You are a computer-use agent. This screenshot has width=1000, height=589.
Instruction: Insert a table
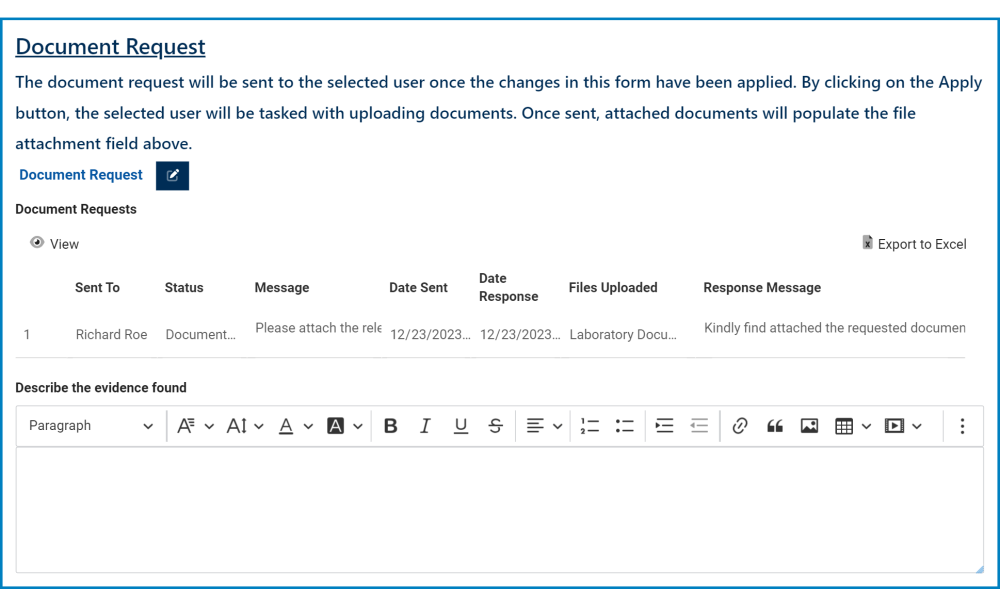pyautogui.click(x=844, y=426)
